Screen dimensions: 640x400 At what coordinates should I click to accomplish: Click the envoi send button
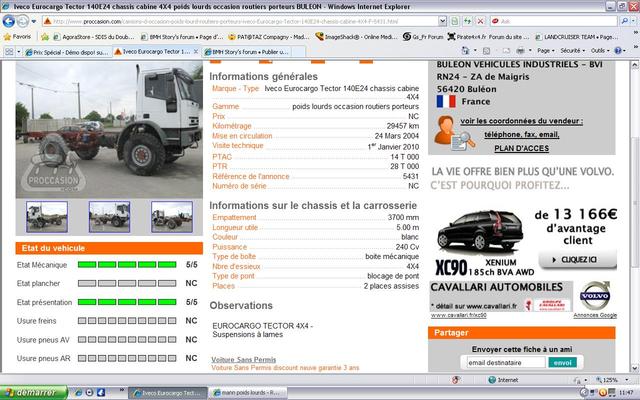tap(563, 362)
